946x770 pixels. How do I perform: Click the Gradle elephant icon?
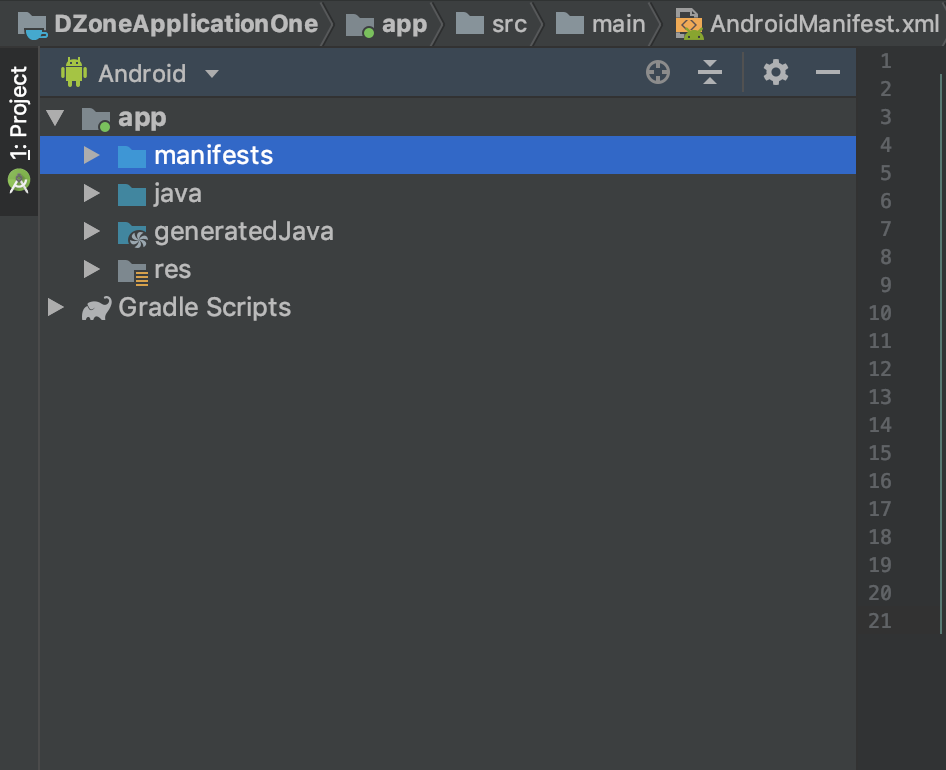96,308
